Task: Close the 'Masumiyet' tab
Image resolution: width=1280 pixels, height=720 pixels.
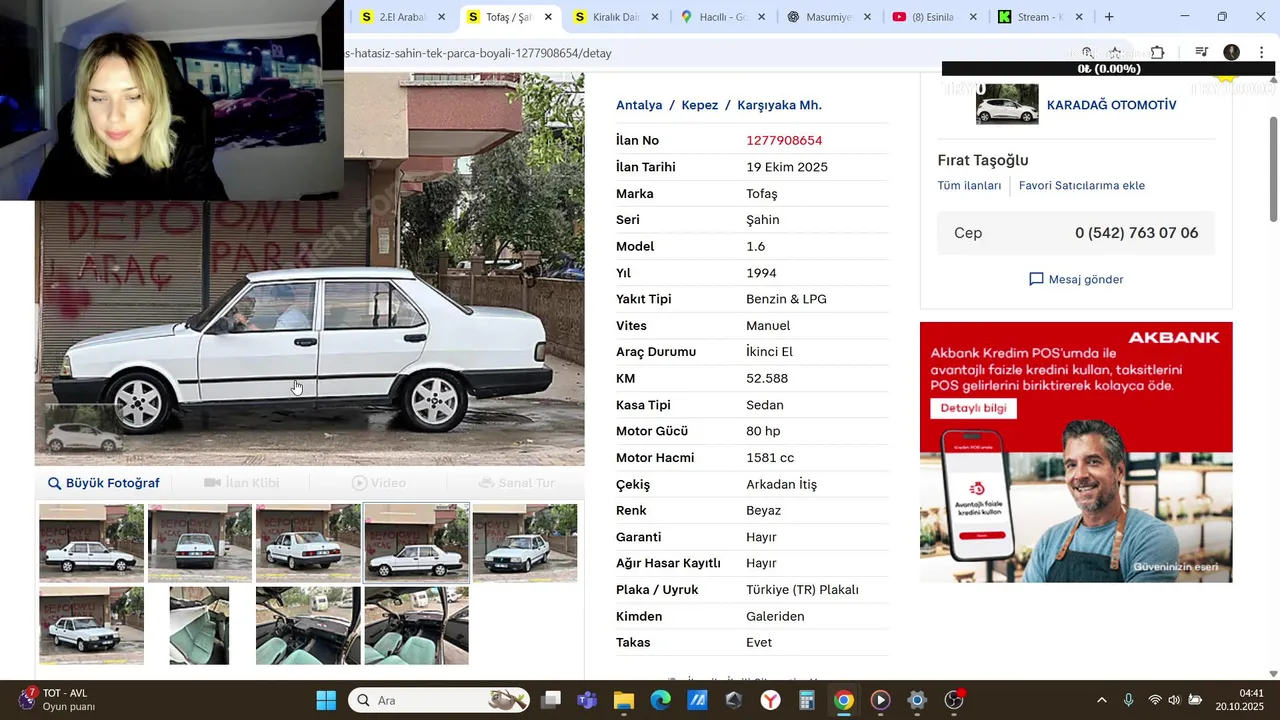Action: pos(867,17)
